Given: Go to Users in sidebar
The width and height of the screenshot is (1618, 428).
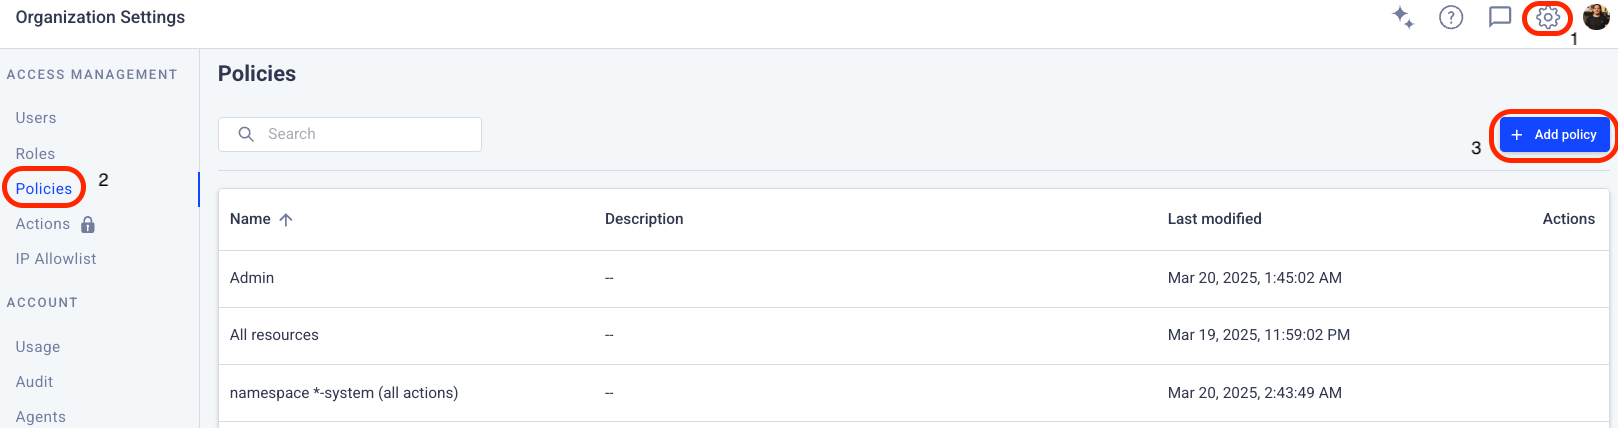Looking at the screenshot, I should [x=36, y=118].
